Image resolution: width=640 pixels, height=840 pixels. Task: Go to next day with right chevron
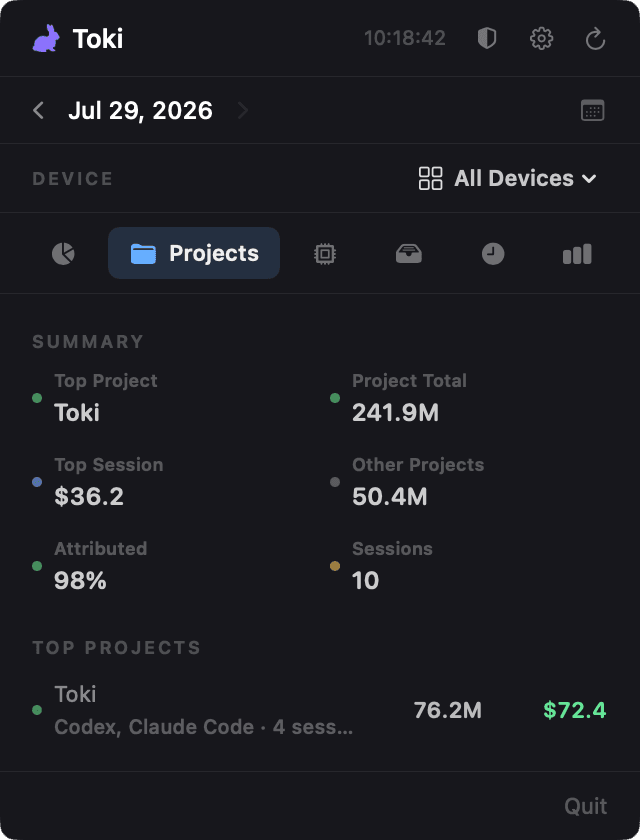(x=243, y=110)
